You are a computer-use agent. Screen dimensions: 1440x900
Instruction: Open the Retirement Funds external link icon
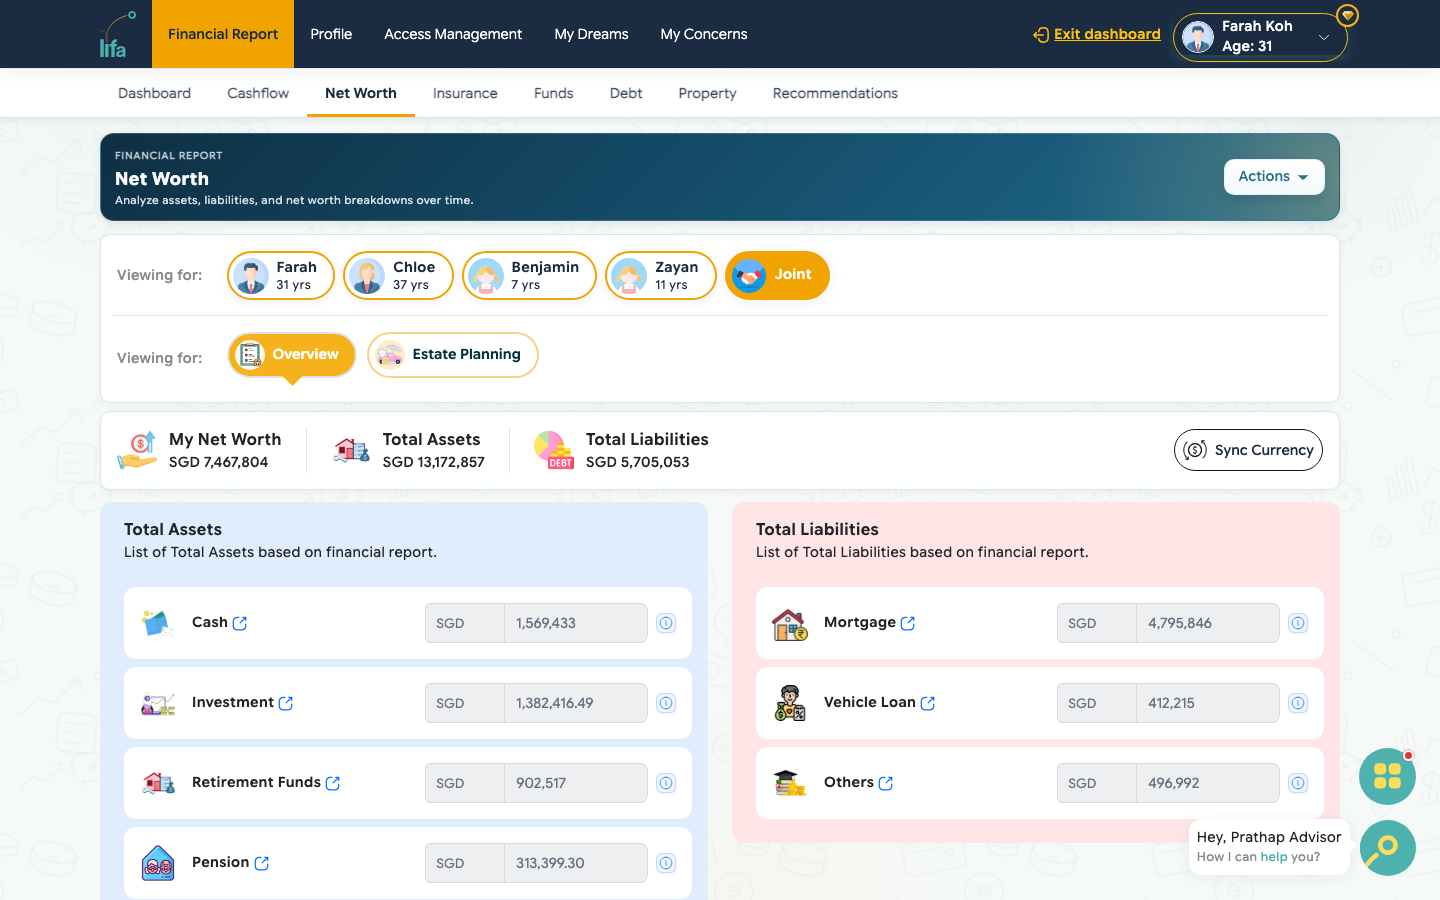click(x=333, y=783)
